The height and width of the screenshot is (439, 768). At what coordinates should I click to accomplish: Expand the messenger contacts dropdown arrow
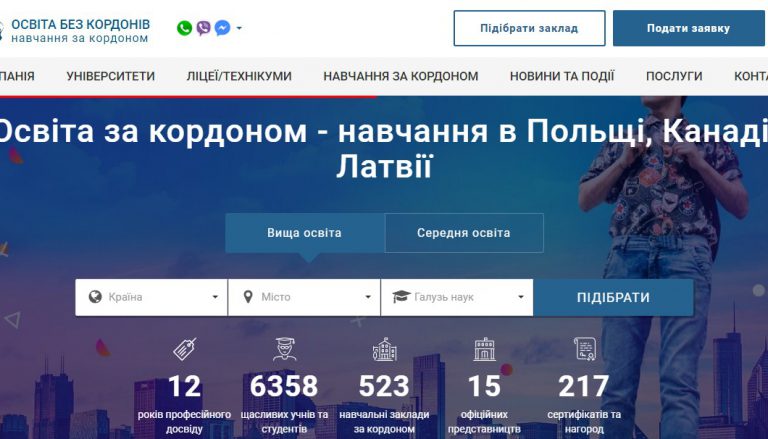pyautogui.click(x=239, y=28)
